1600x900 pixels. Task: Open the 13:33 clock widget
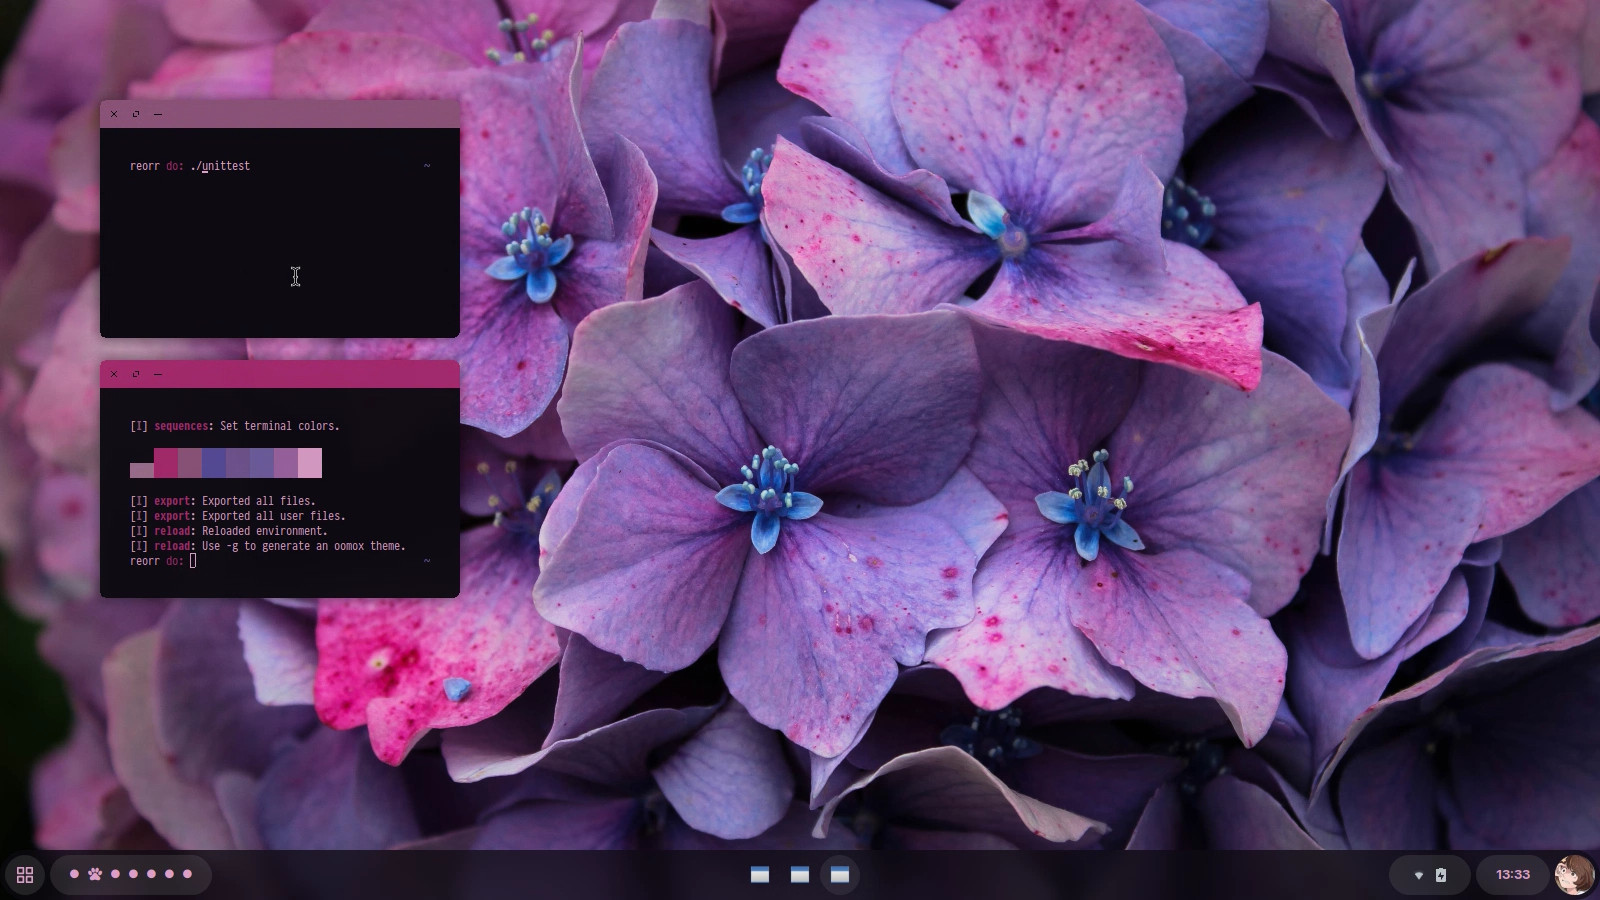[x=1513, y=875]
